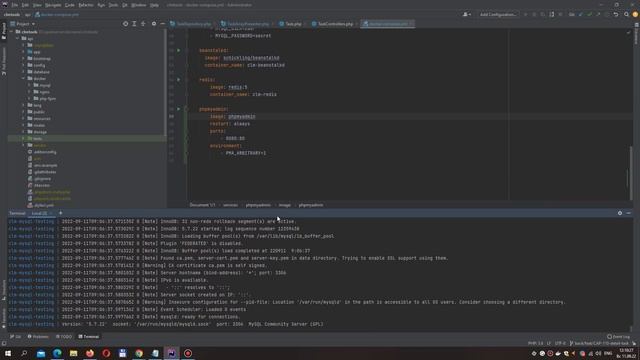
Task: Open Event Log in status bar
Action: click(618, 337)
